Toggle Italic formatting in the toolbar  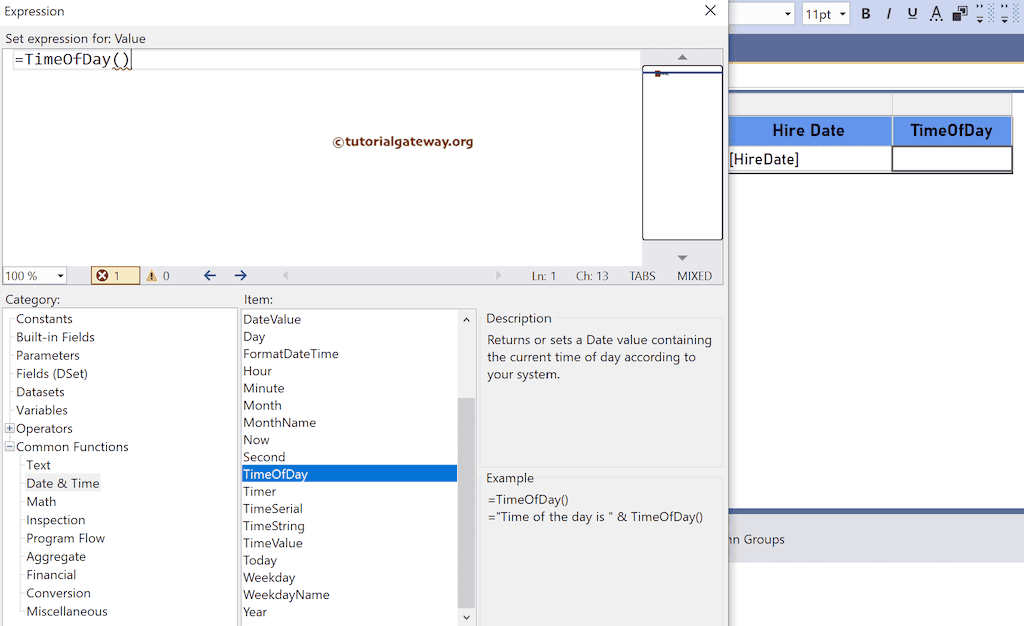pos(889,14)
